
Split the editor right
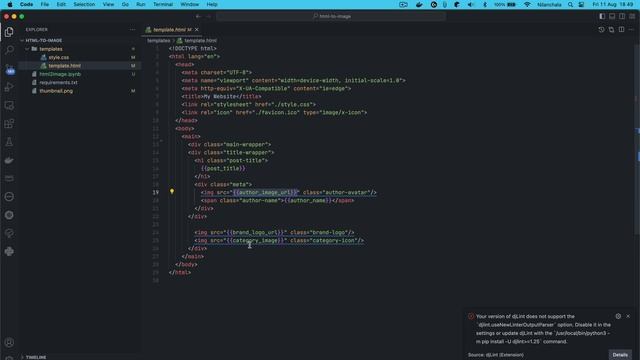point(621,29)
